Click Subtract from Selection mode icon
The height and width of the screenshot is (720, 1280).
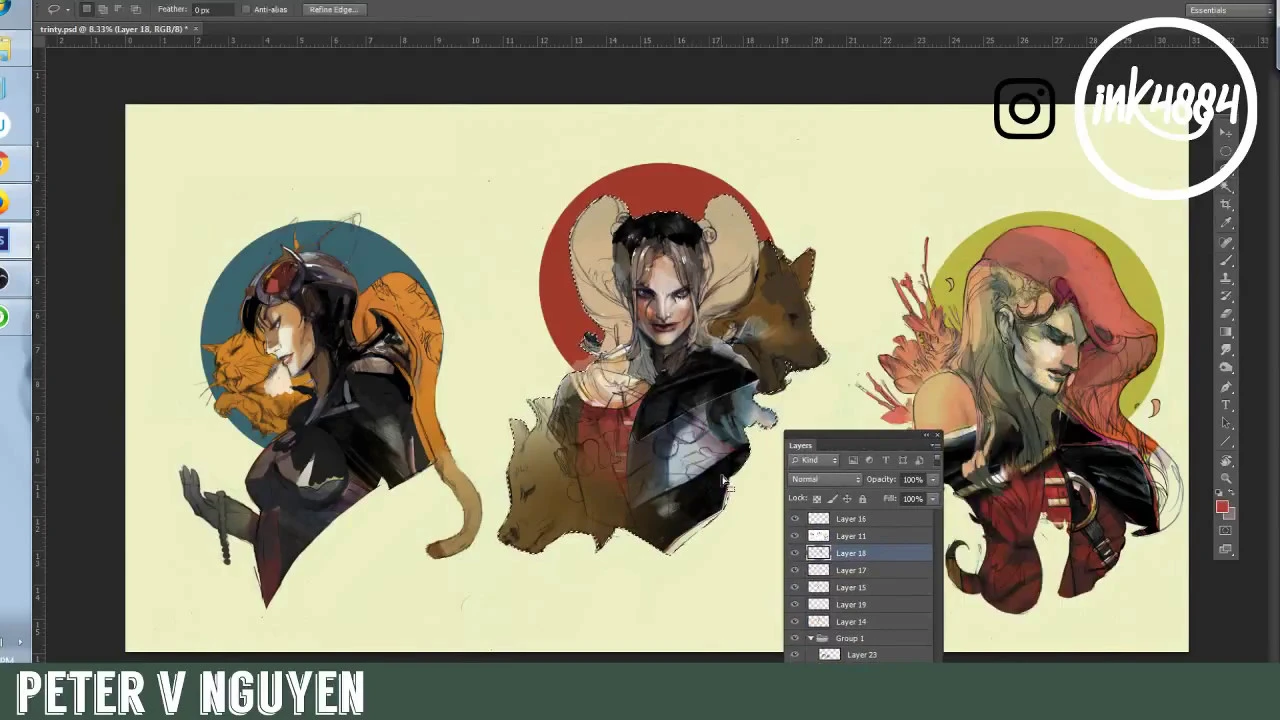(118, 9)
